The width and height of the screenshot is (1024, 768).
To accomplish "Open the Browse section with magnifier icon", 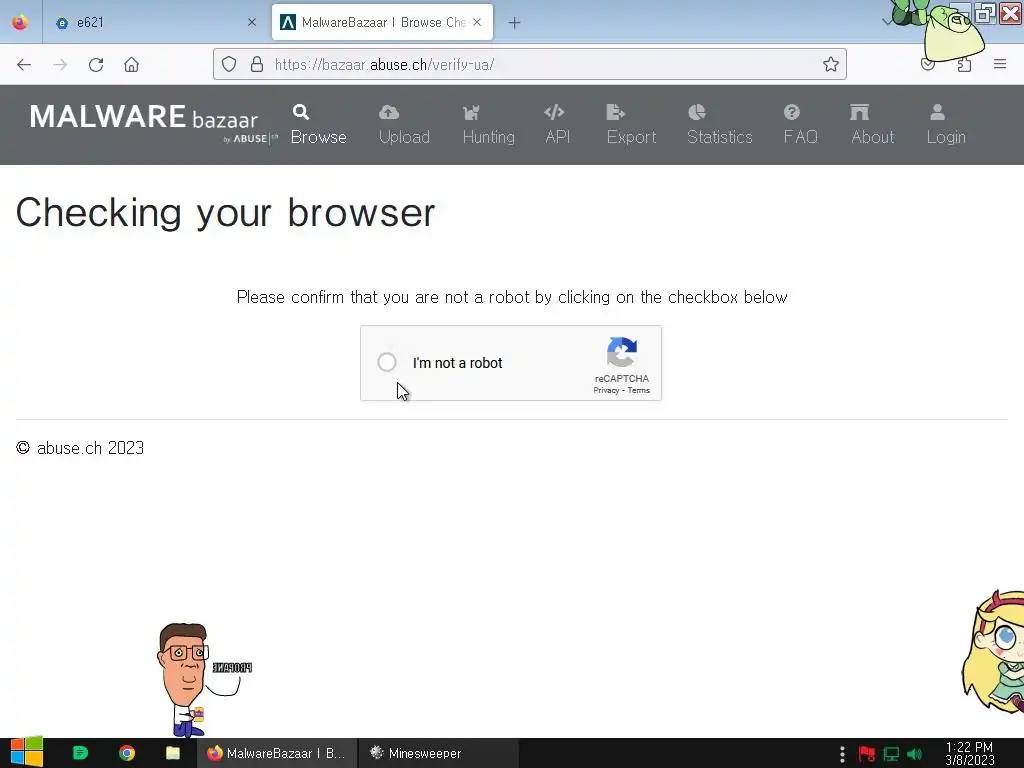I will [318, 125].
